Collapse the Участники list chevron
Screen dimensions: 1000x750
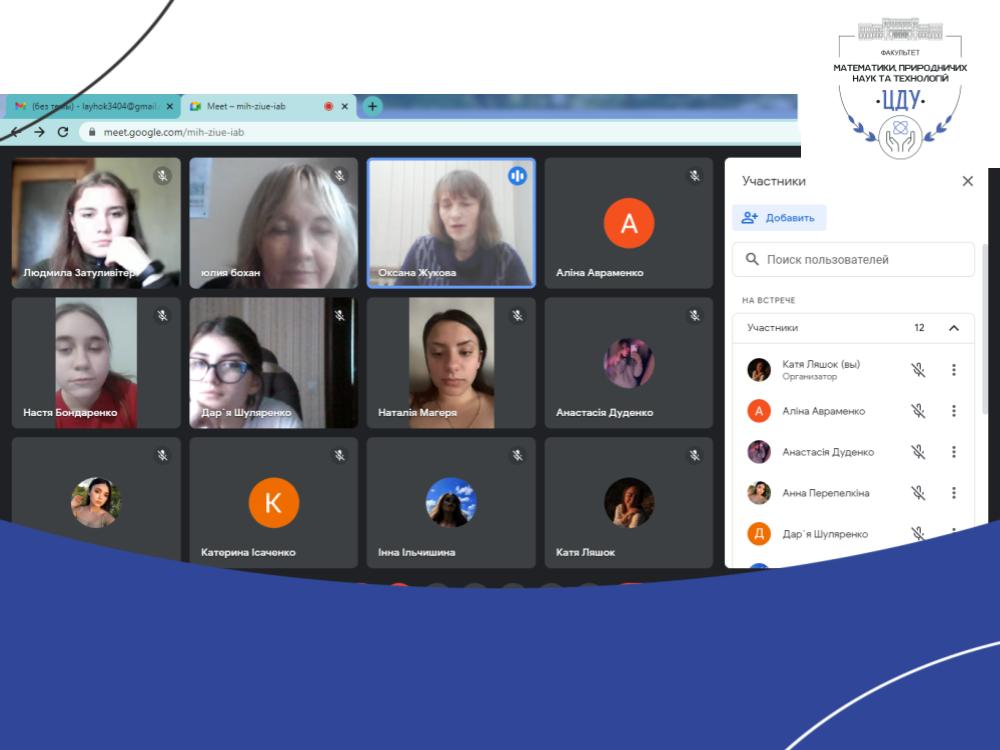point(953,328)
